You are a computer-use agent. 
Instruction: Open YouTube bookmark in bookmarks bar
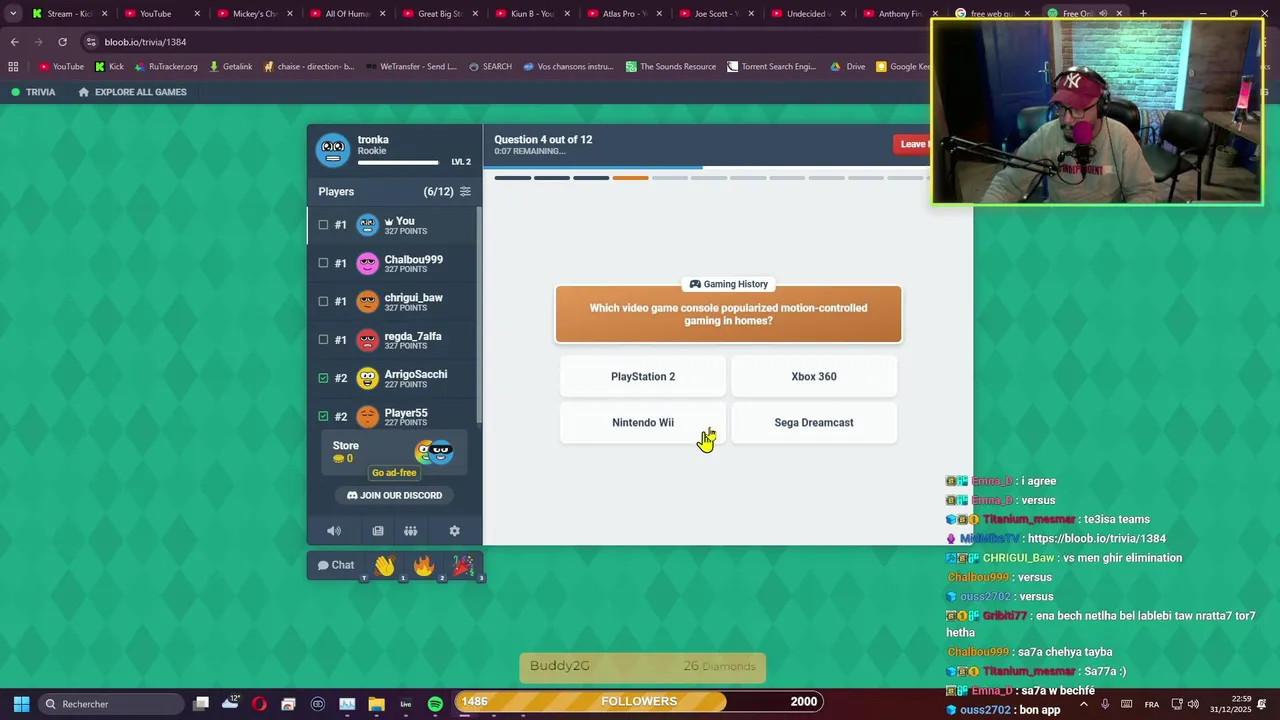click(x=61, y=67)
